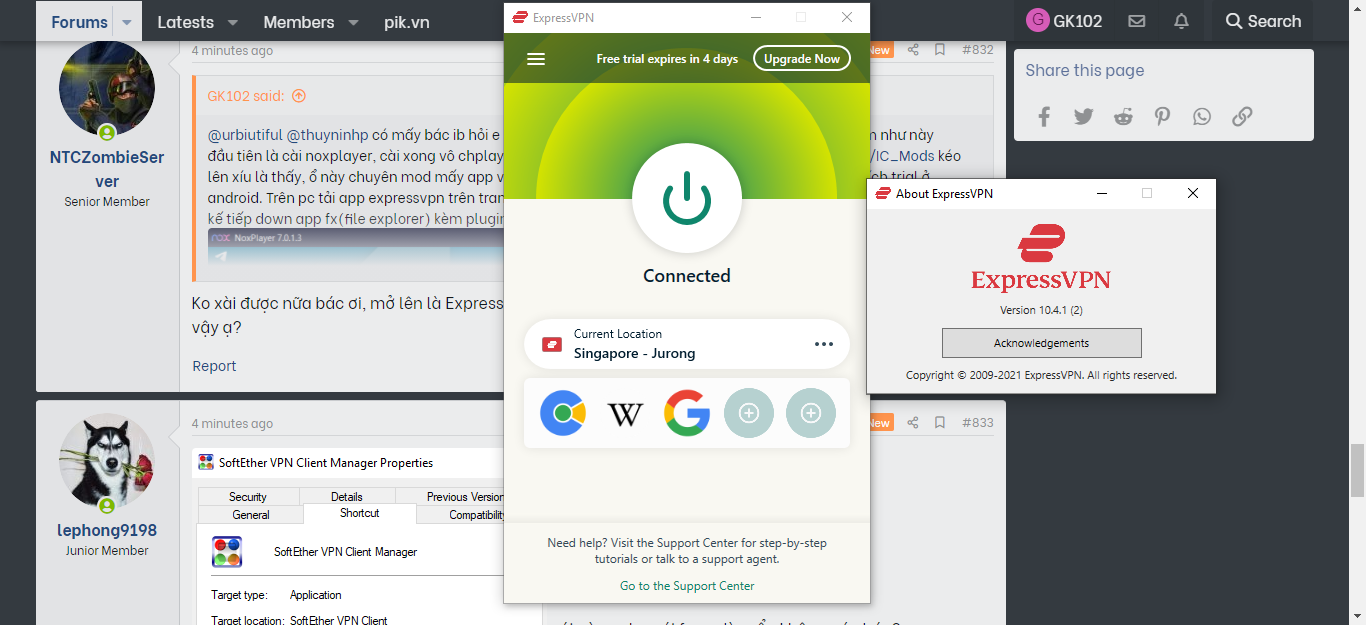Screen dimensions: 1366x625
Task: Launch Chrome shortcut in ExpressVPN
Action: click(563, 413)
